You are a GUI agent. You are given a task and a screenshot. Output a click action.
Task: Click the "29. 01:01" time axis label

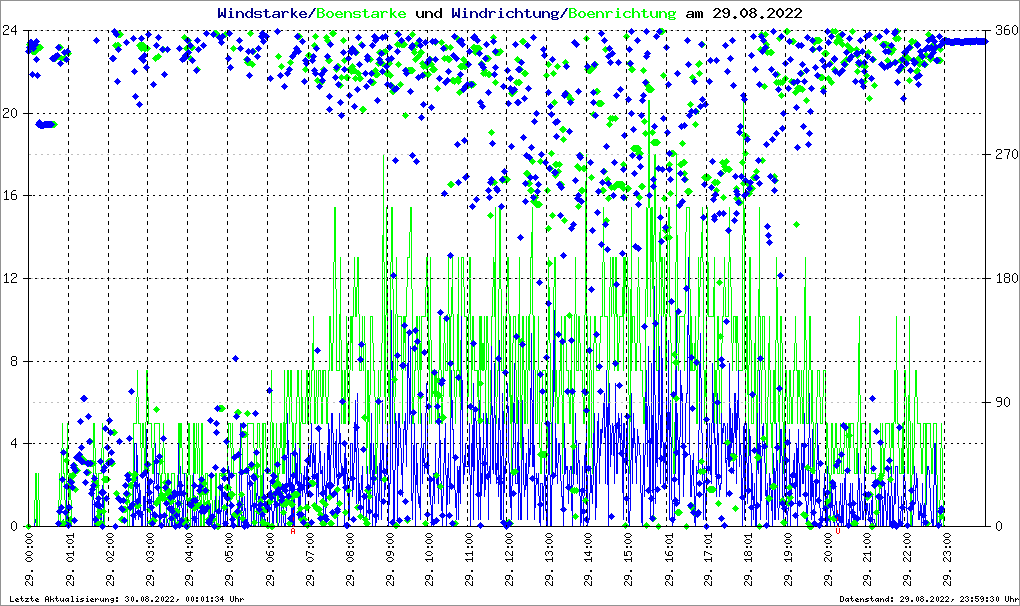tap(70, 560)
